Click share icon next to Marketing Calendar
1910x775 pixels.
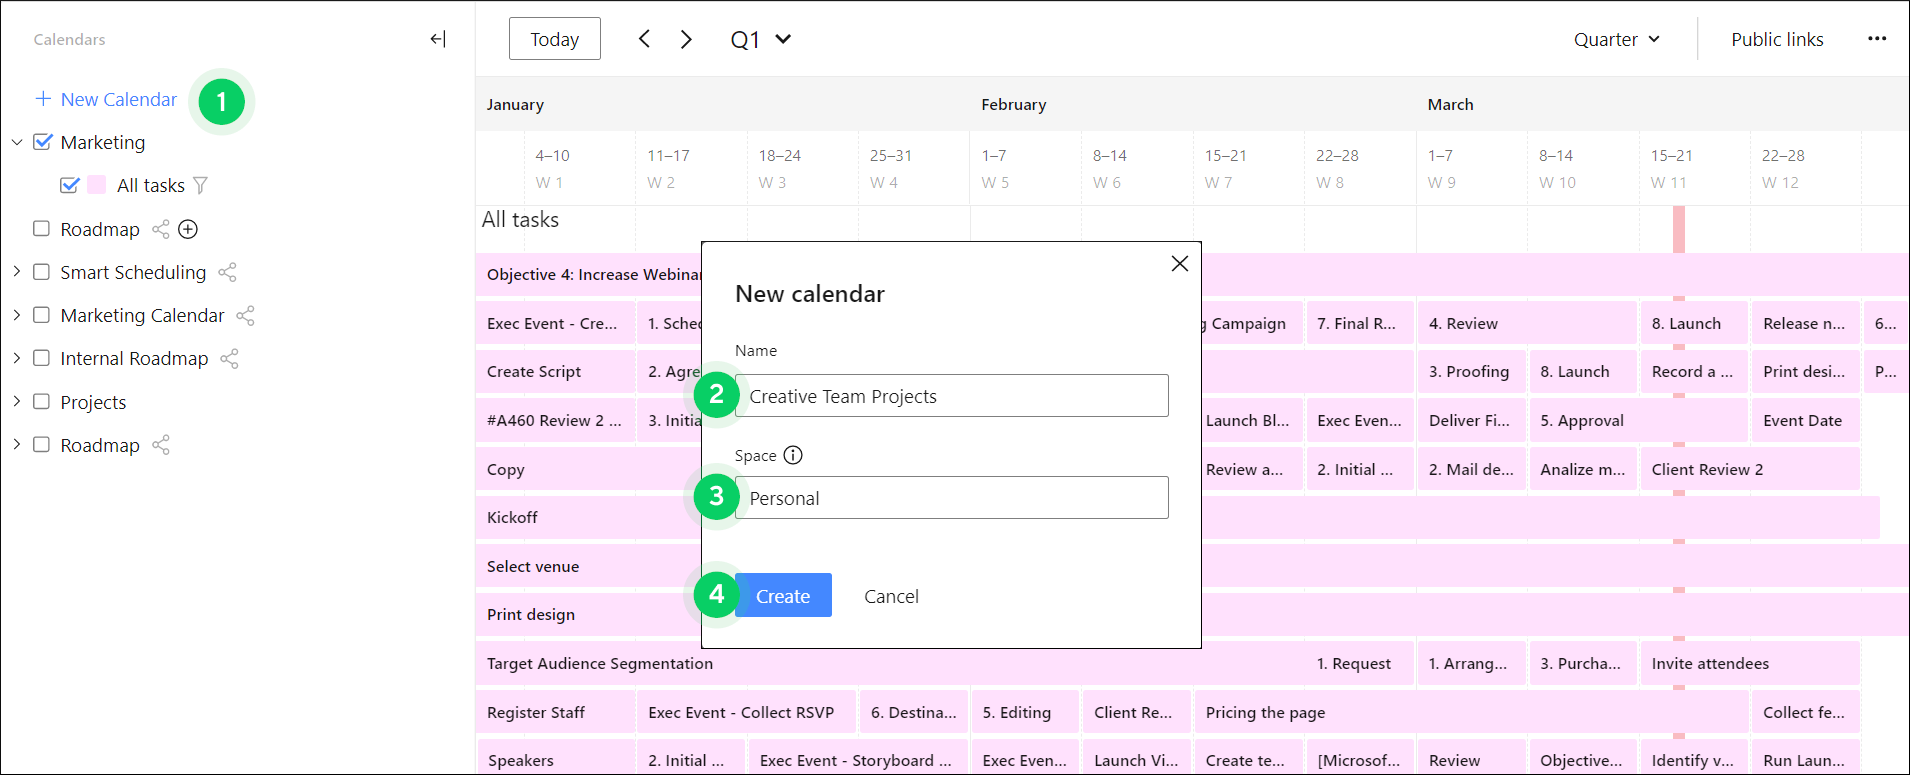pos(245,315)
